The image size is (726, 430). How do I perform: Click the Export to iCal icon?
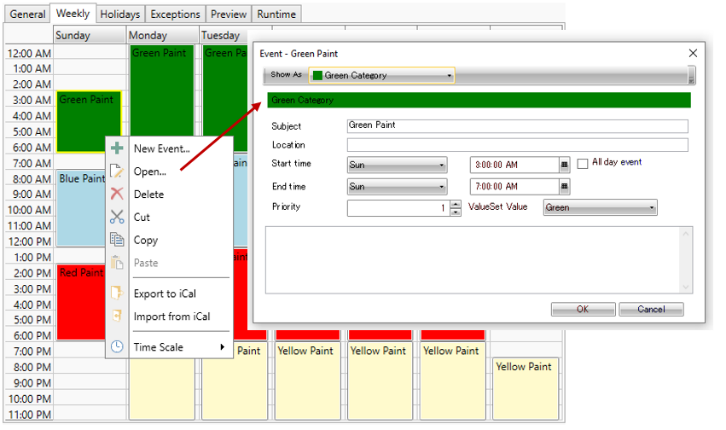pyautogui.click(x=117, y=293)
